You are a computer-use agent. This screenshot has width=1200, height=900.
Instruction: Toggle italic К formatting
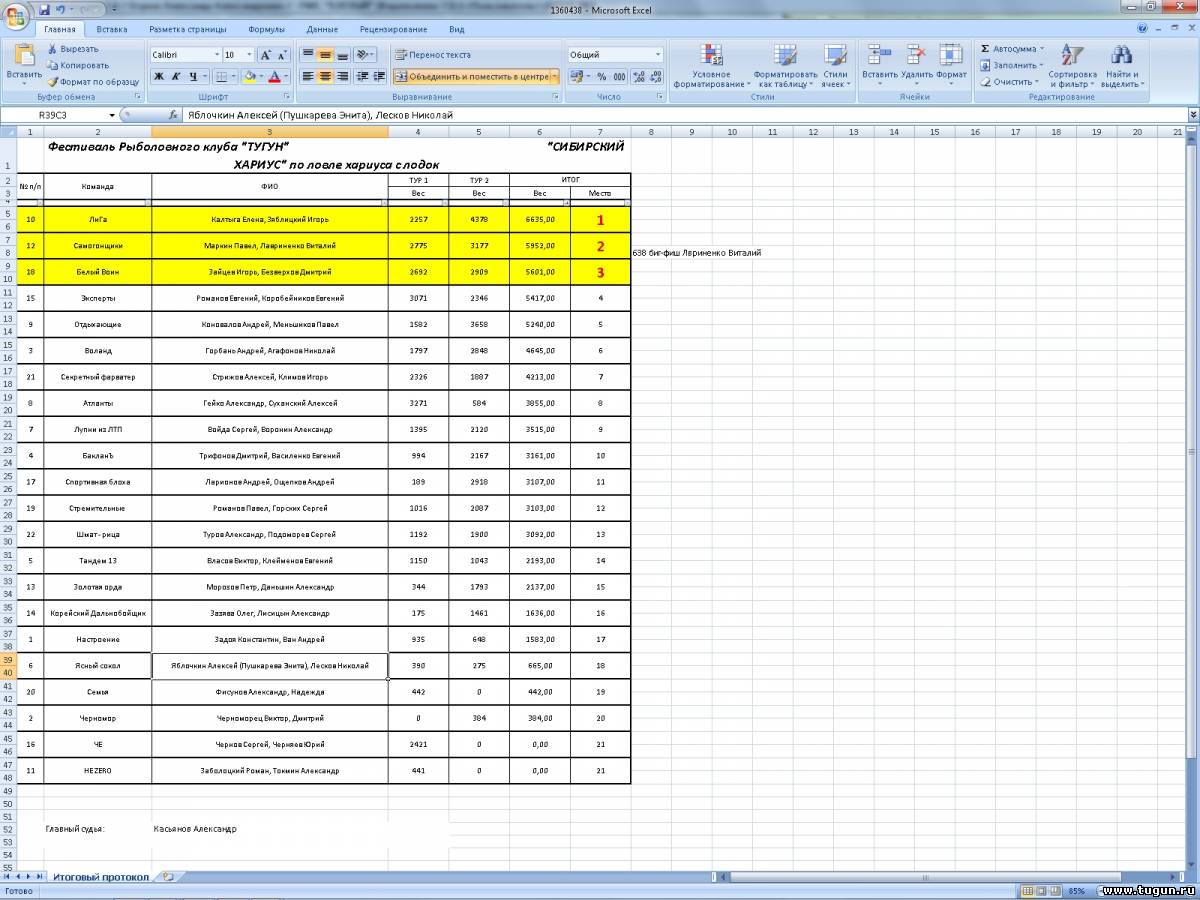point(176,76)
